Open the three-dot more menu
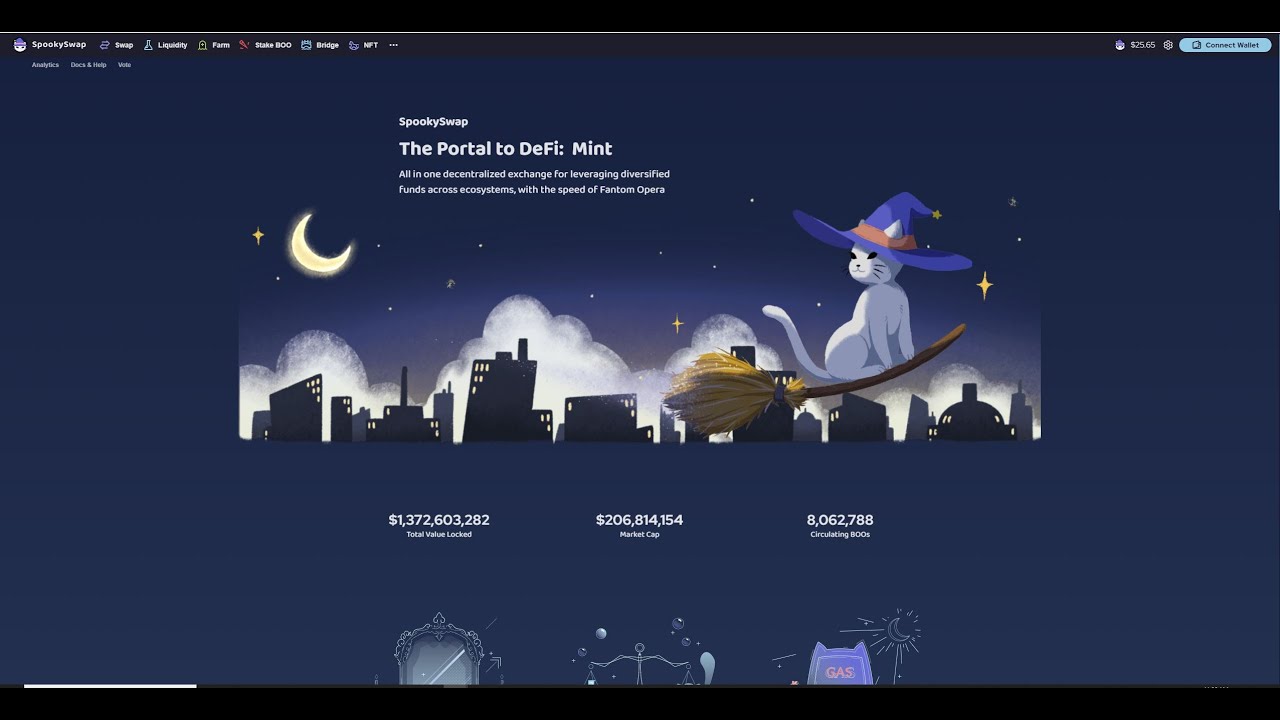Screen dimensions: 1280x720 pos(393,45)
